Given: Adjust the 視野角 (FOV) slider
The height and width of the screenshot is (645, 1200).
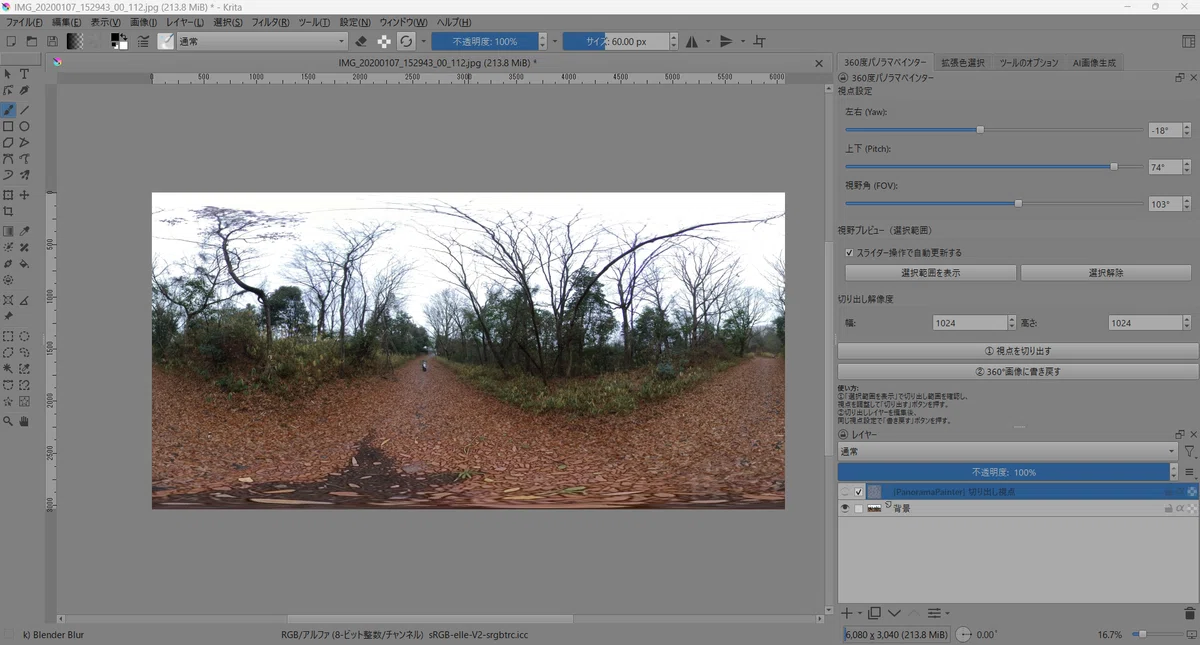Looking at the screenshot, I should pyautogui.click(x=994, y=203).
